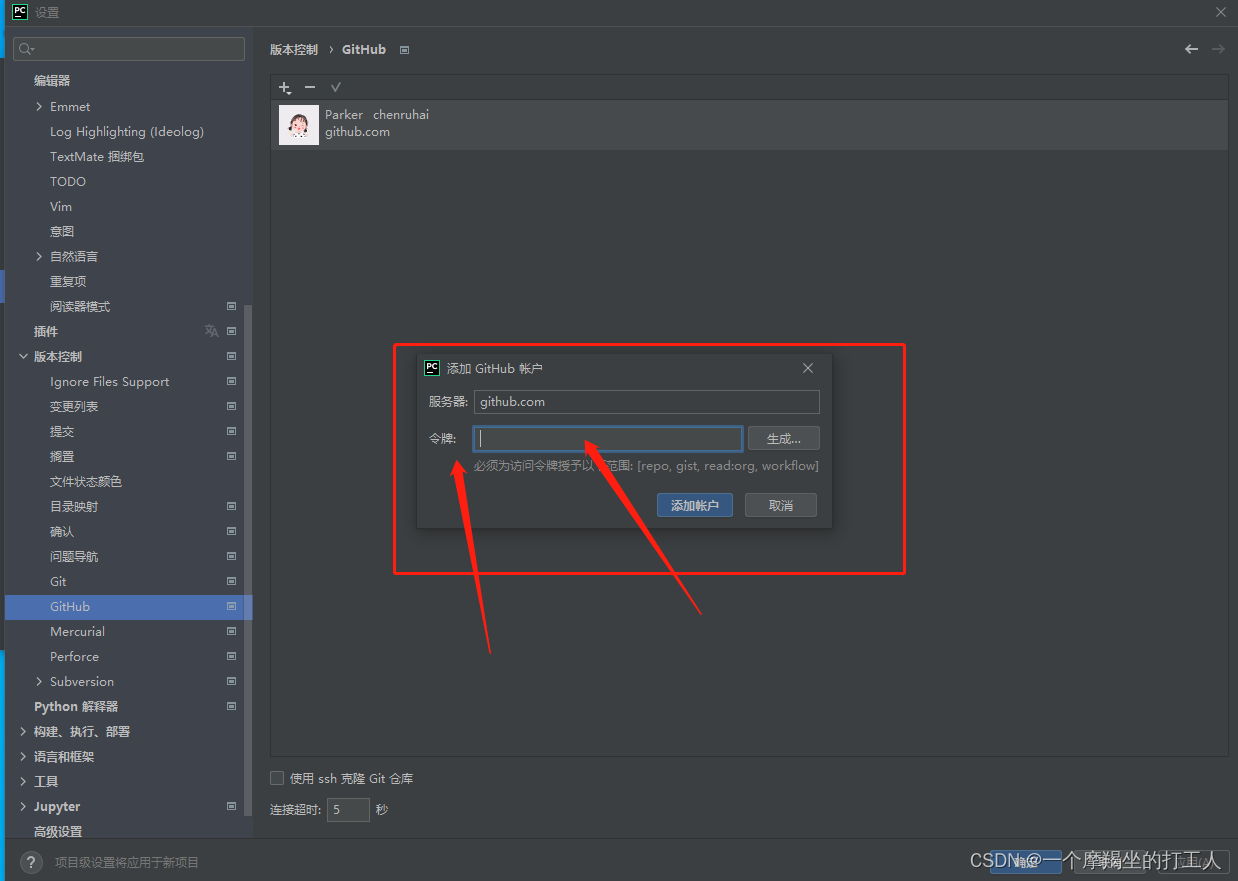Click the 服务器 github.com field
The width and height of the screenshot is (1238, 881).
pos(647,401)
